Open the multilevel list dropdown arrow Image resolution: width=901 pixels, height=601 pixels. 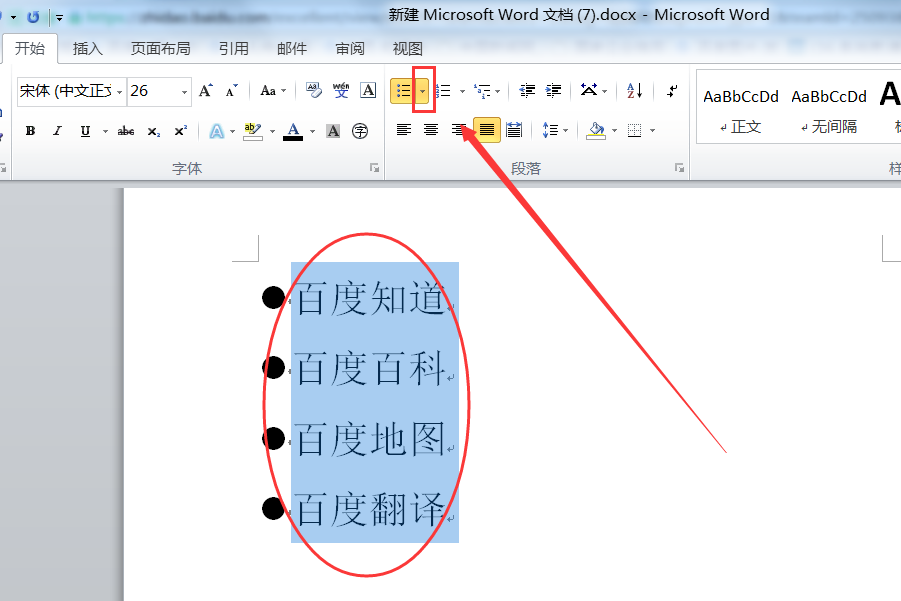(x=498, y=91)
